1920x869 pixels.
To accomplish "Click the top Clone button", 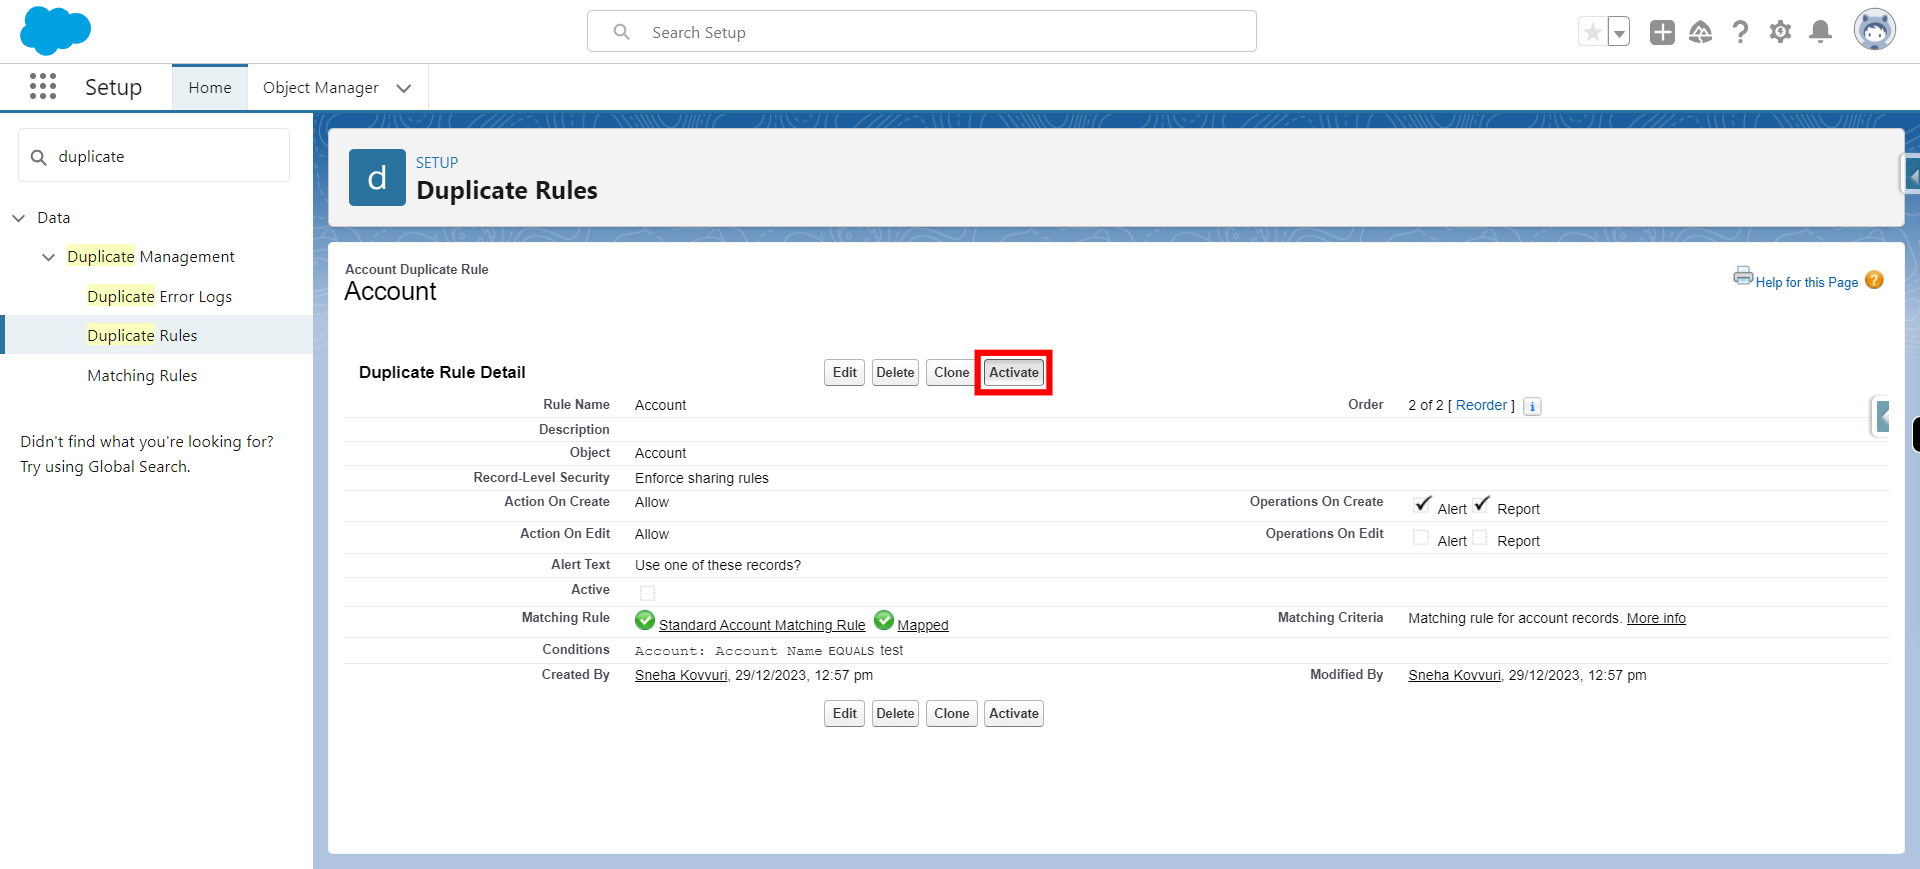I will pyautogui.click(x=951, y=372).
